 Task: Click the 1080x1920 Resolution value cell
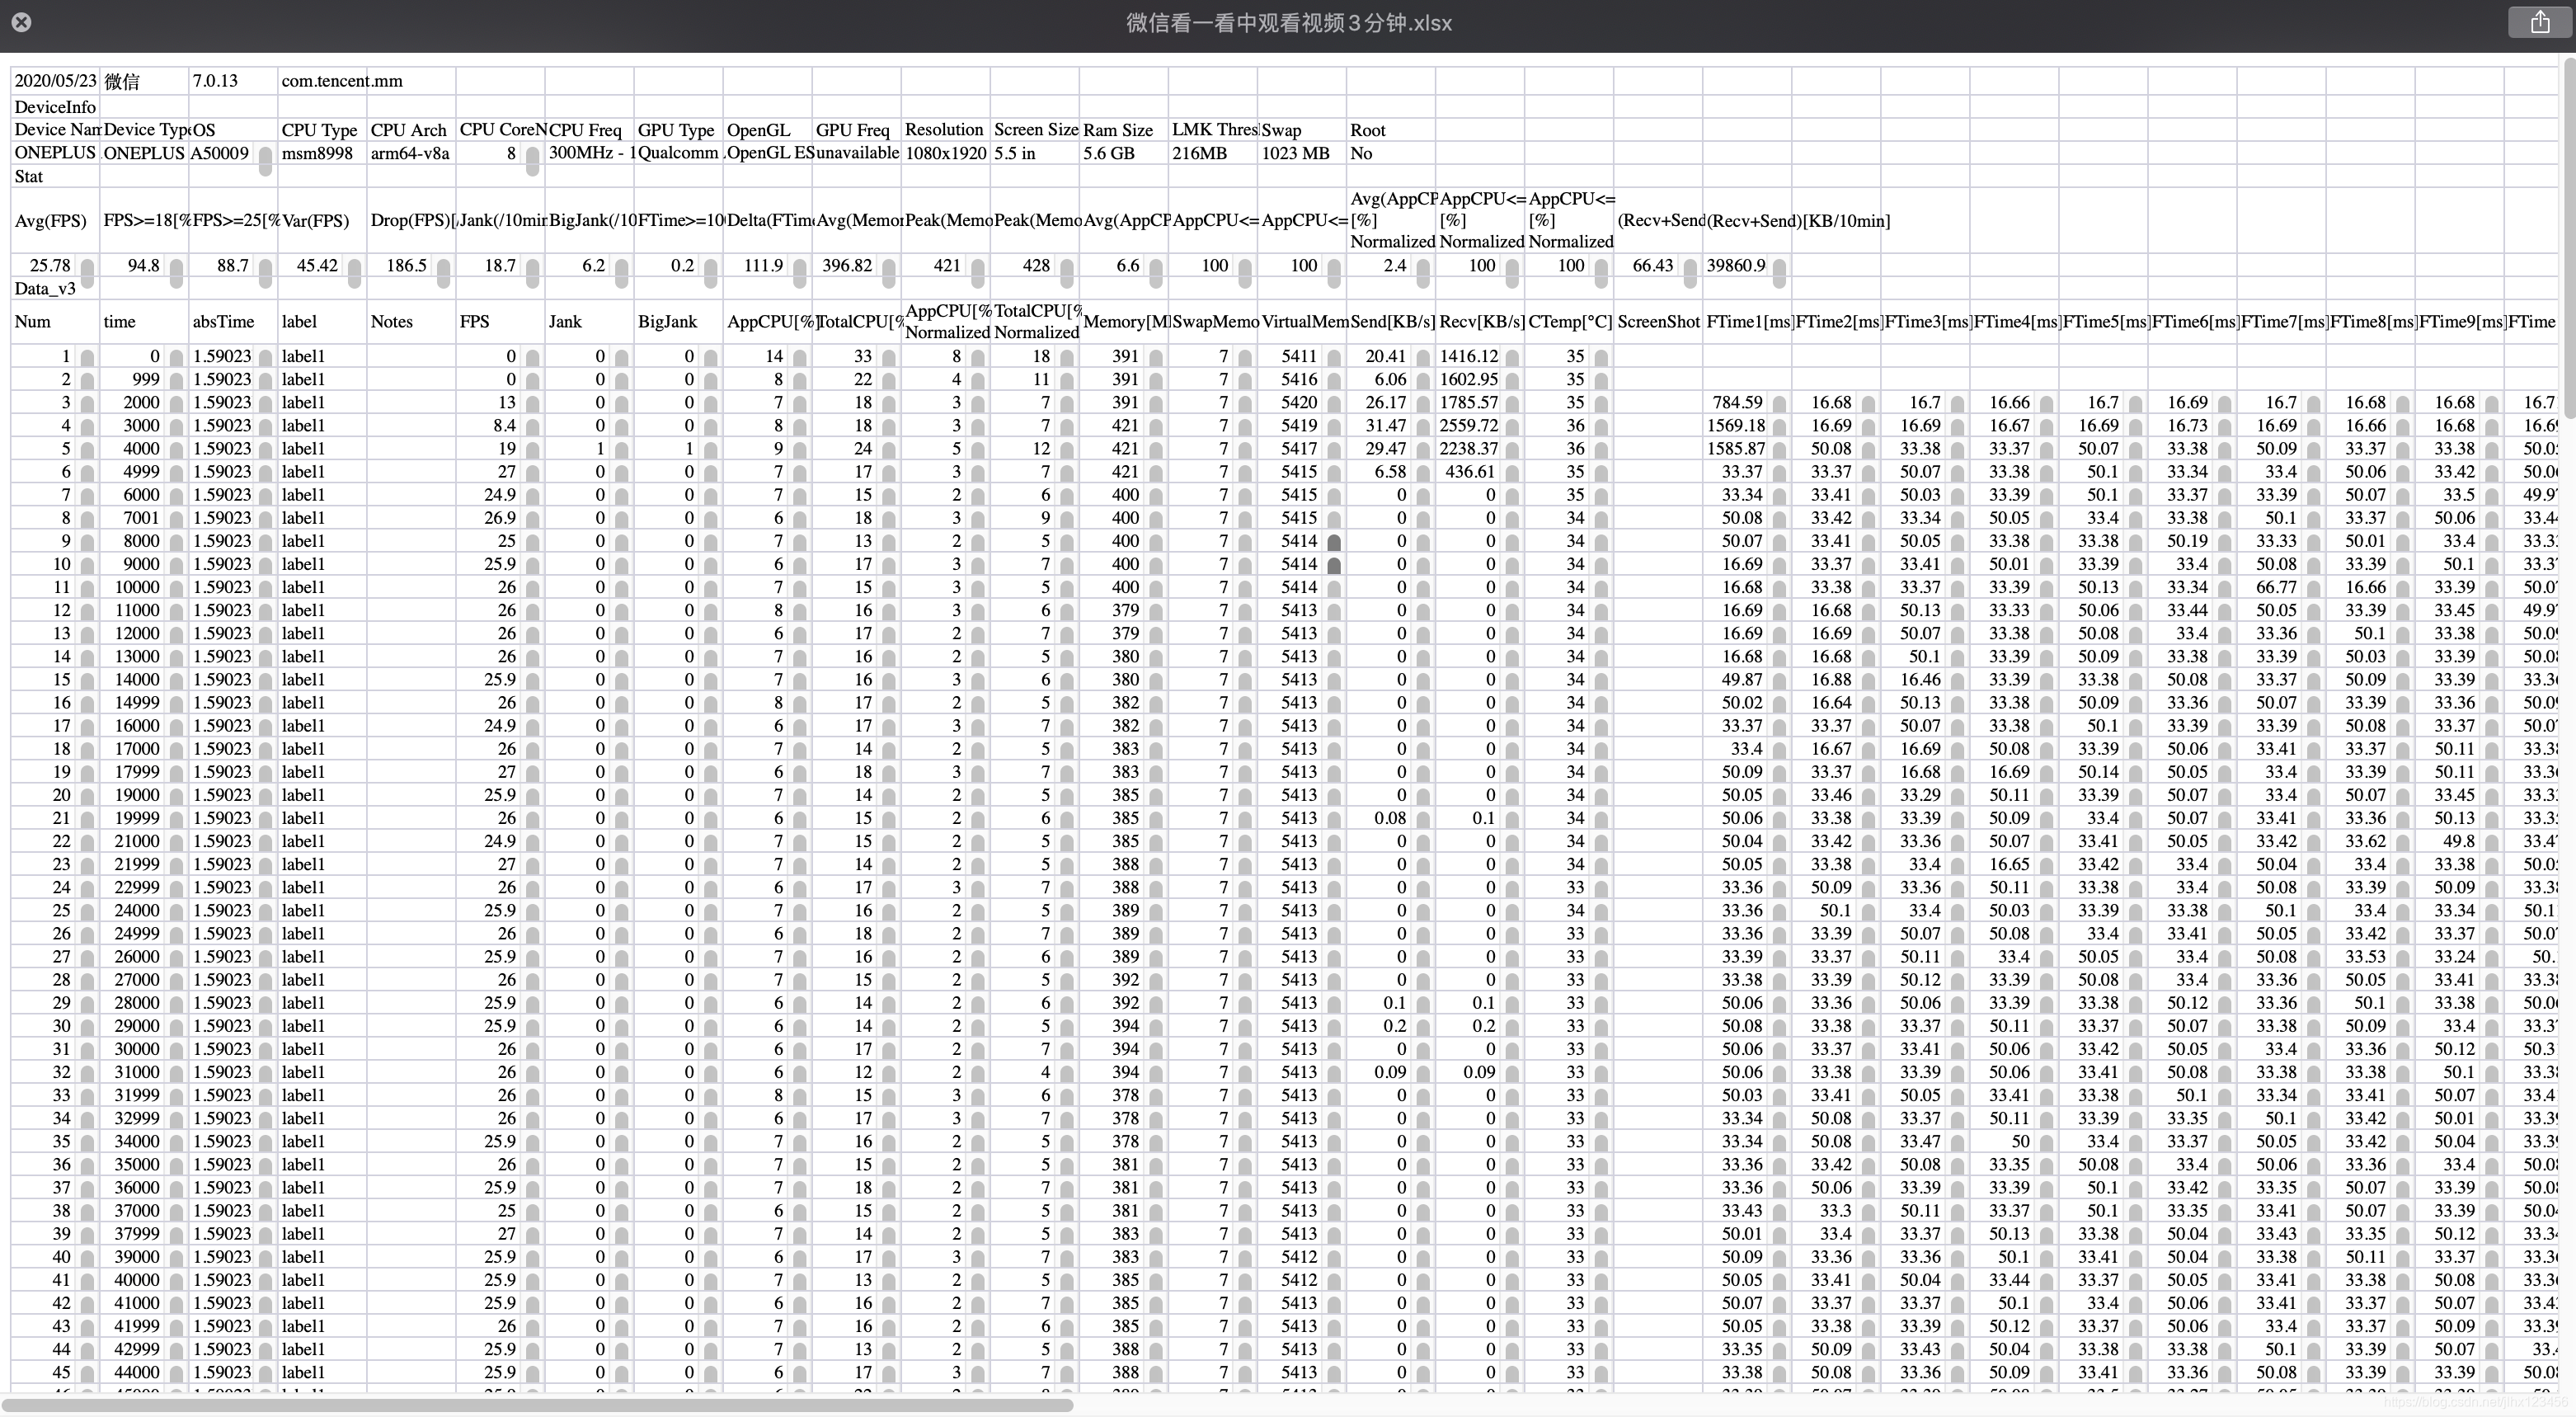[x=945, y=153]
